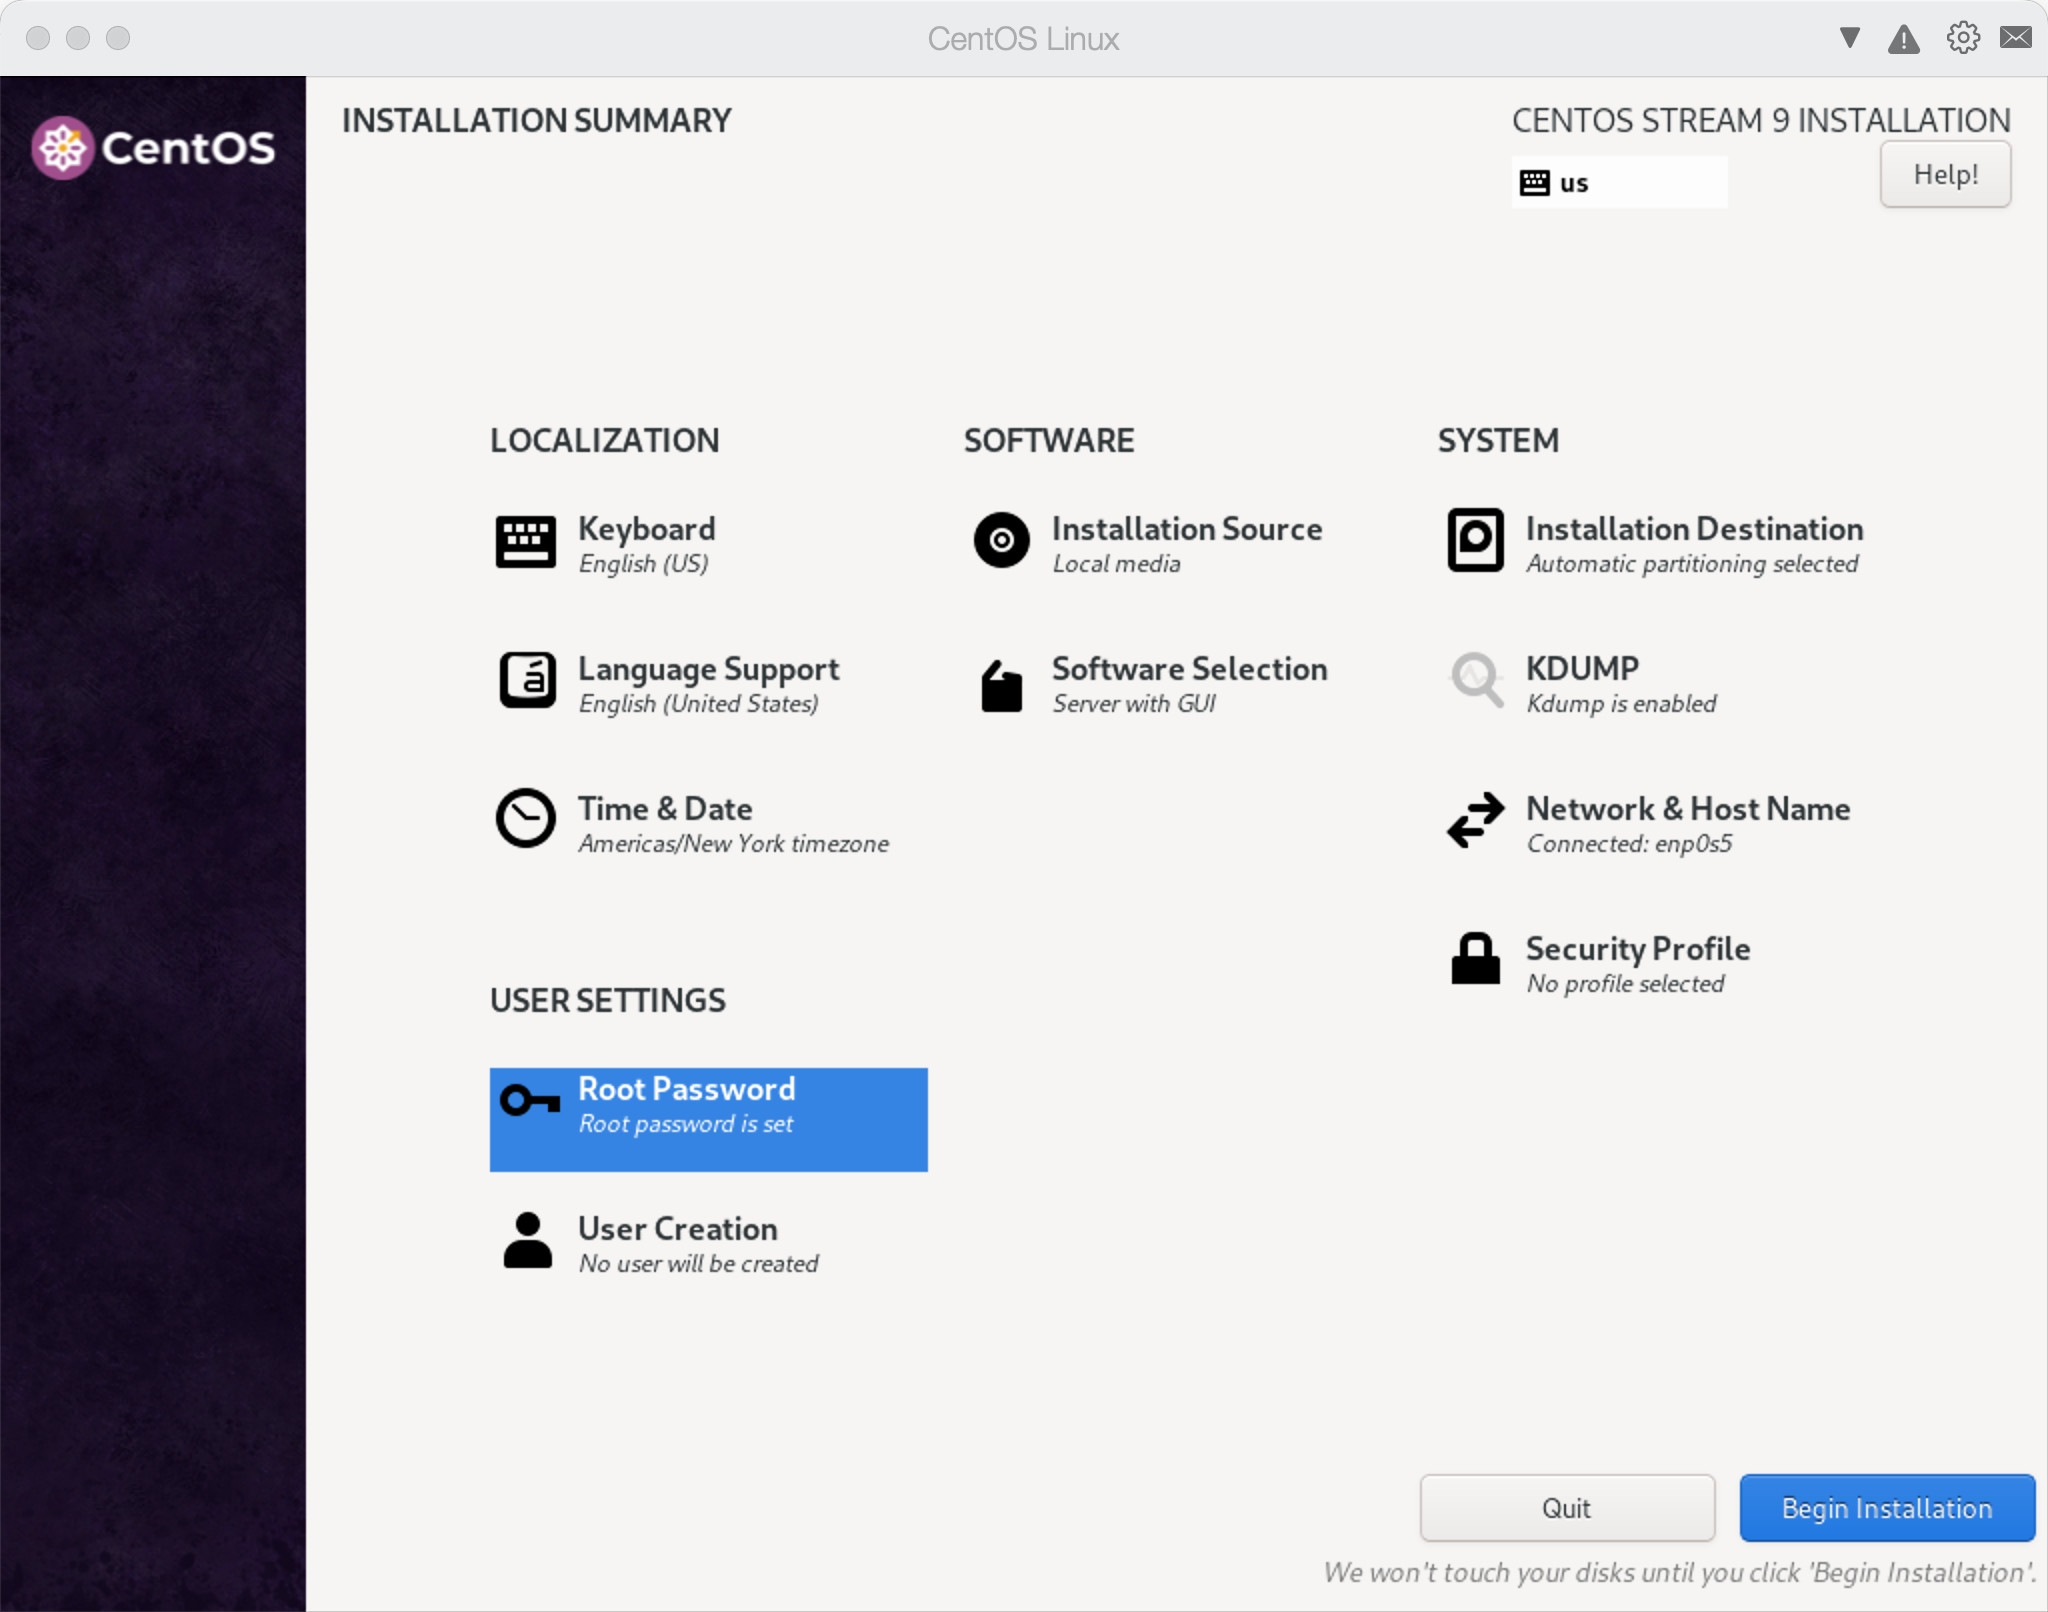Viewport: 2048px width, 1612px height.
Task: Open the VM dropdown triangle in title bar
Action: 1850,38
